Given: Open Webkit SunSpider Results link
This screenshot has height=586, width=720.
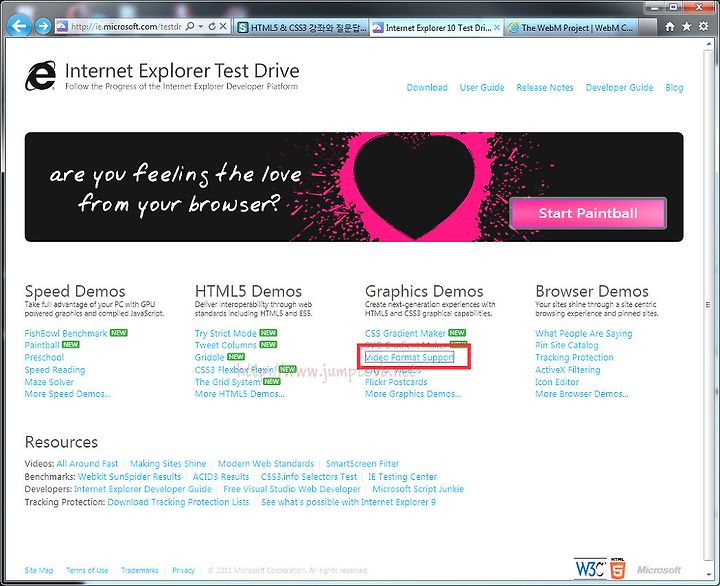Looking at the screenshot, I should [129, 477].
